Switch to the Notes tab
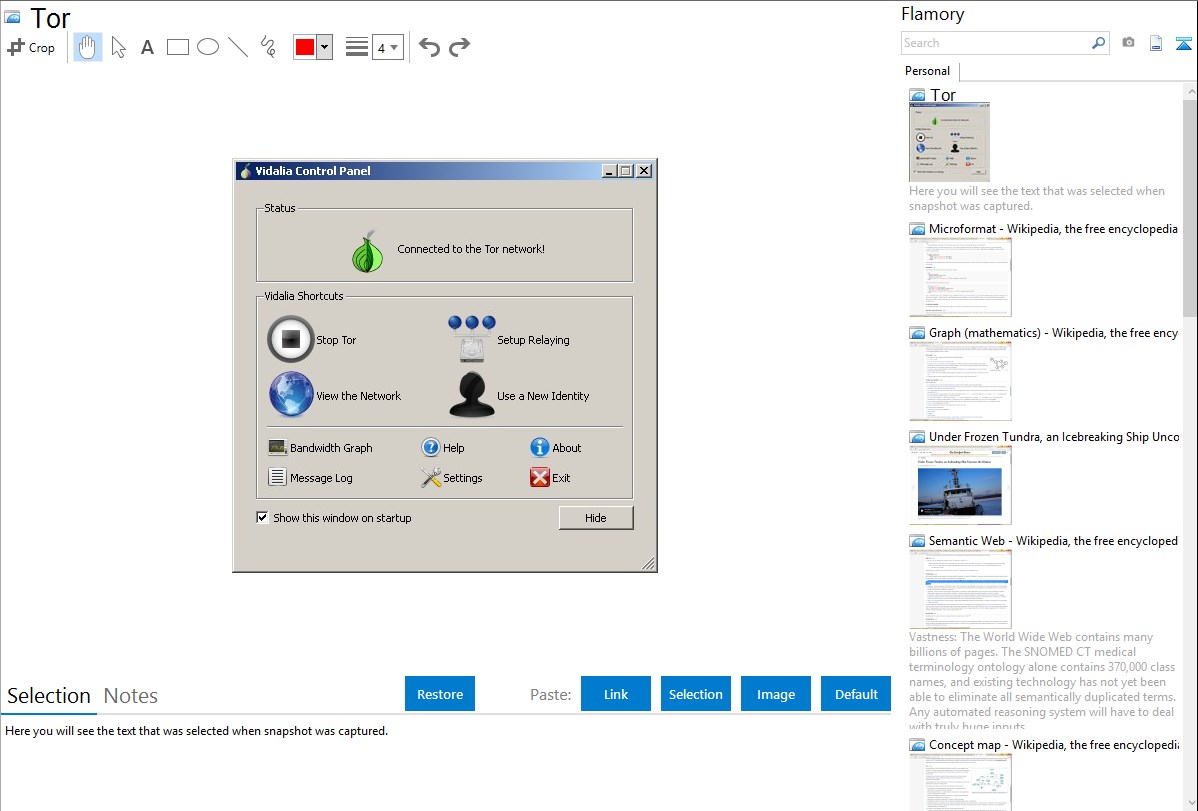This screenshot has height=811, width=1198. point(131,696)
